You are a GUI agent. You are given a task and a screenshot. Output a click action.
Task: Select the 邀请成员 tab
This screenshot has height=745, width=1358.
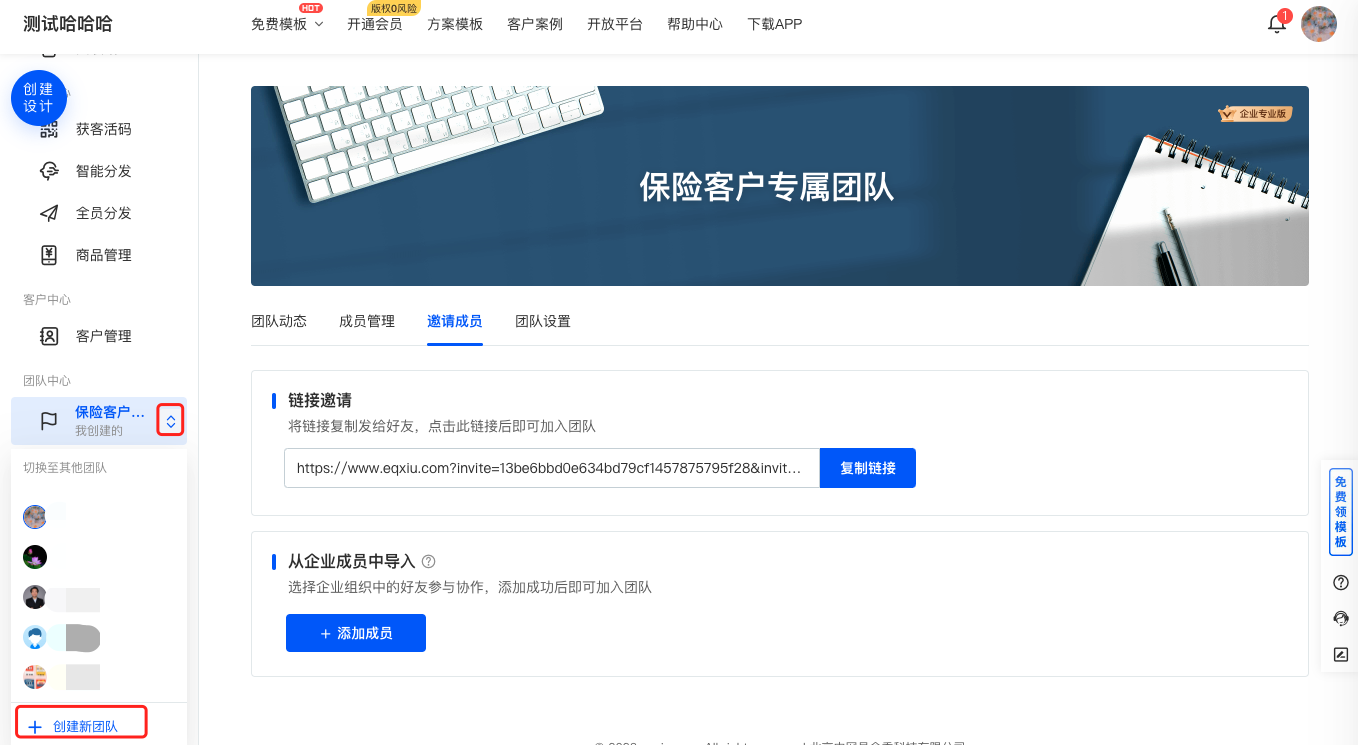[455, 321]
